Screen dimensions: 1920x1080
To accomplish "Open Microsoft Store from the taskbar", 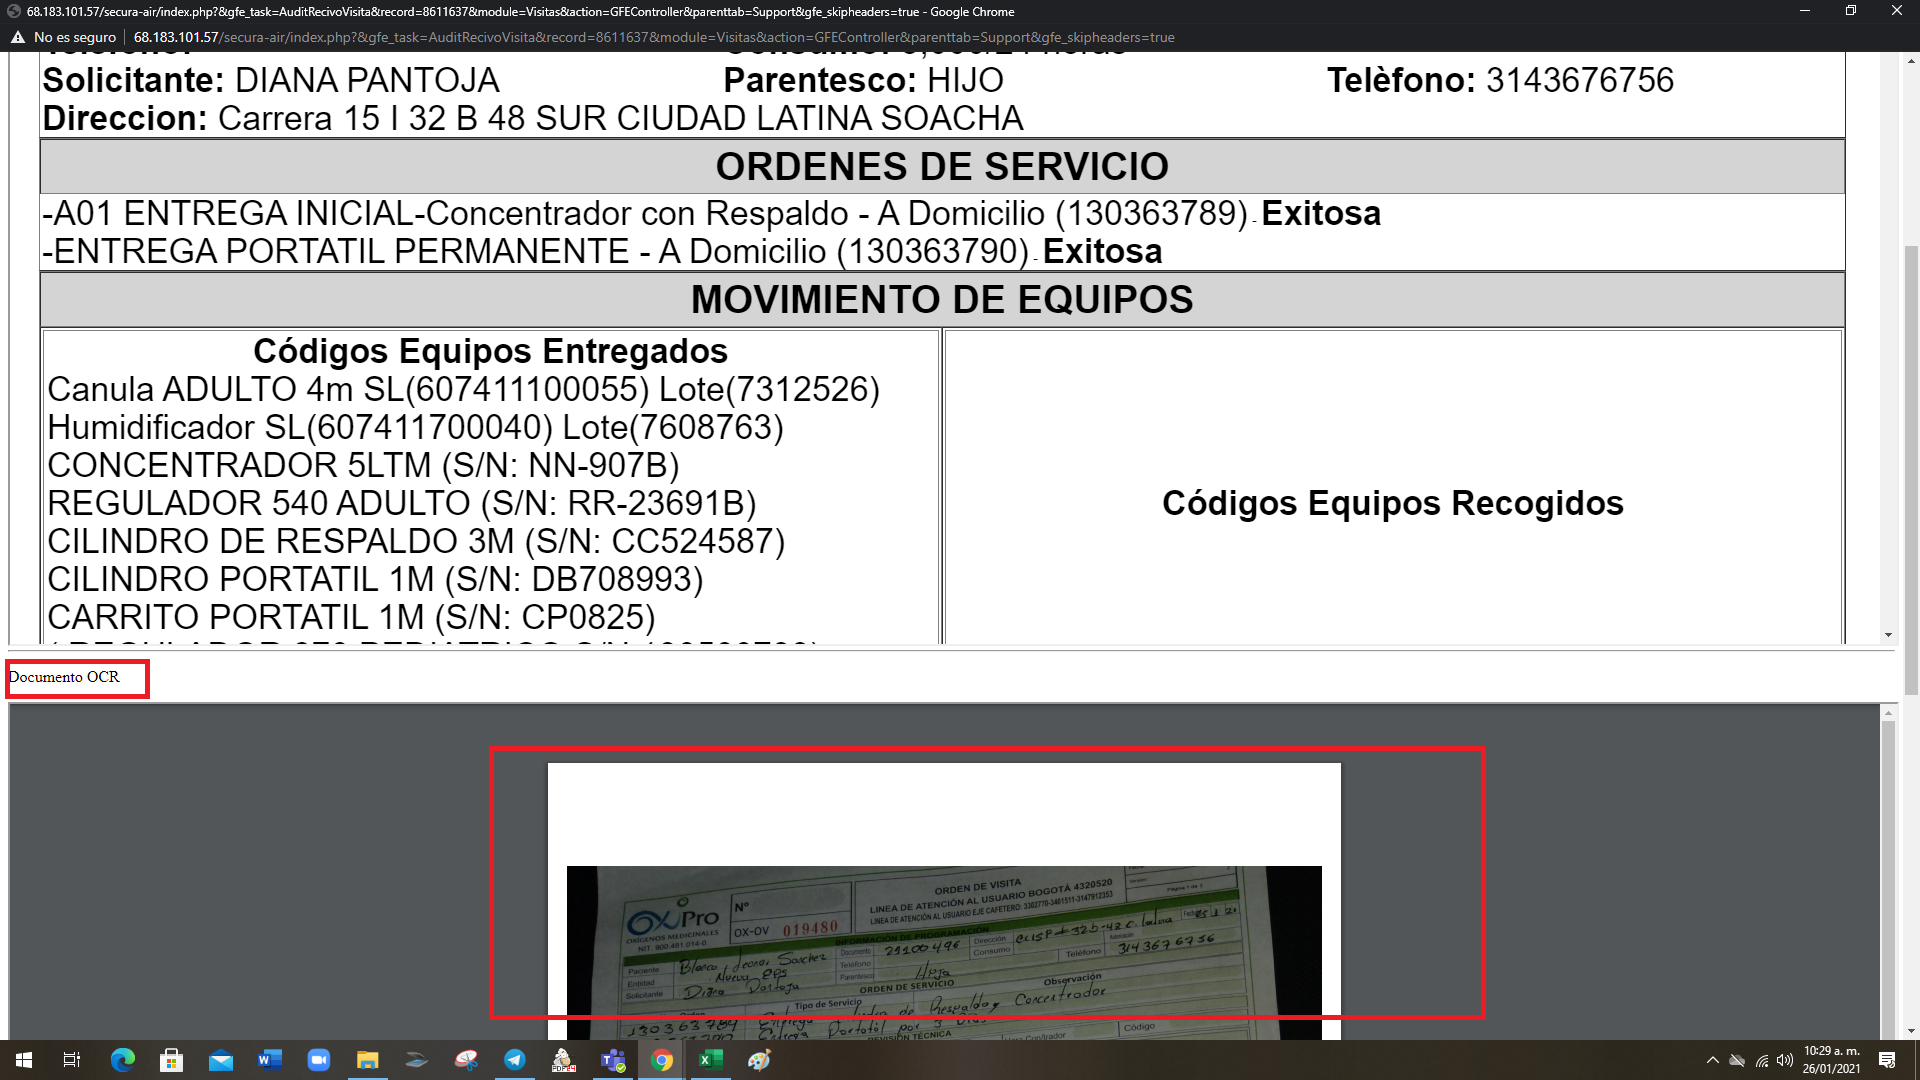I will tap(171, 1060).
